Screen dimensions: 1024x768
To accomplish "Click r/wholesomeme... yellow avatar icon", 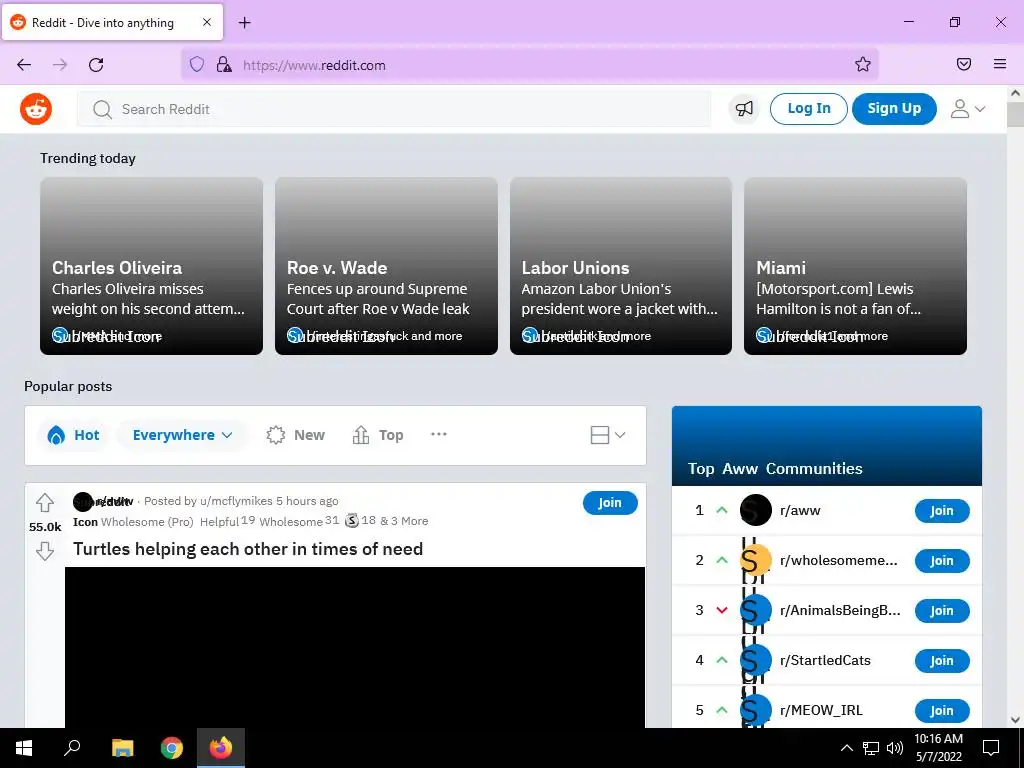I will (x=756, y=560).
